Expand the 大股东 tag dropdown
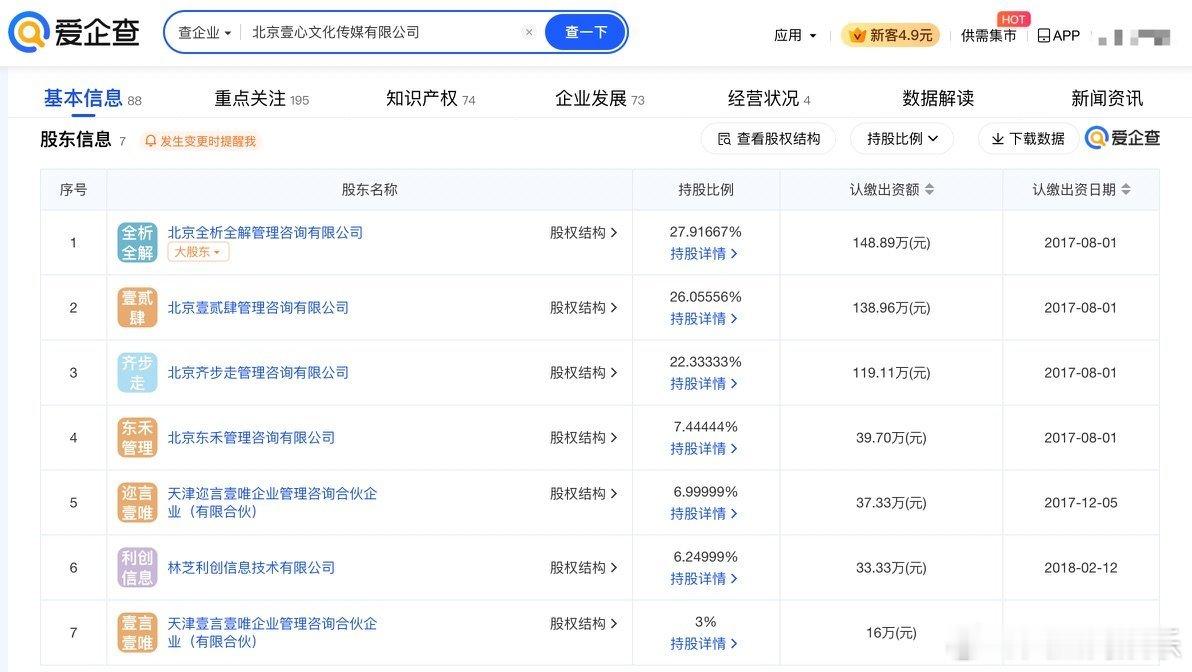This screenshot has height=672, width=1192. (x=198, y=252)
